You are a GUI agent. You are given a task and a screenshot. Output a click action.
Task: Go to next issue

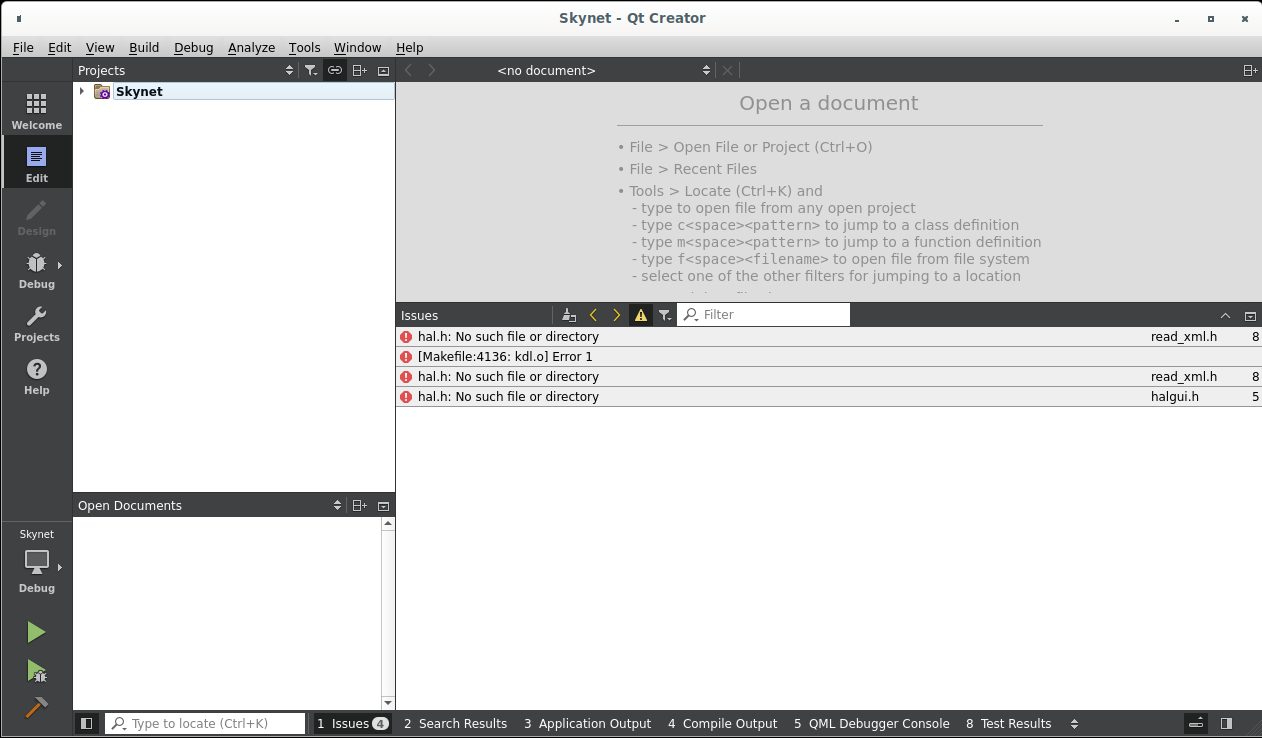point(617,315)
